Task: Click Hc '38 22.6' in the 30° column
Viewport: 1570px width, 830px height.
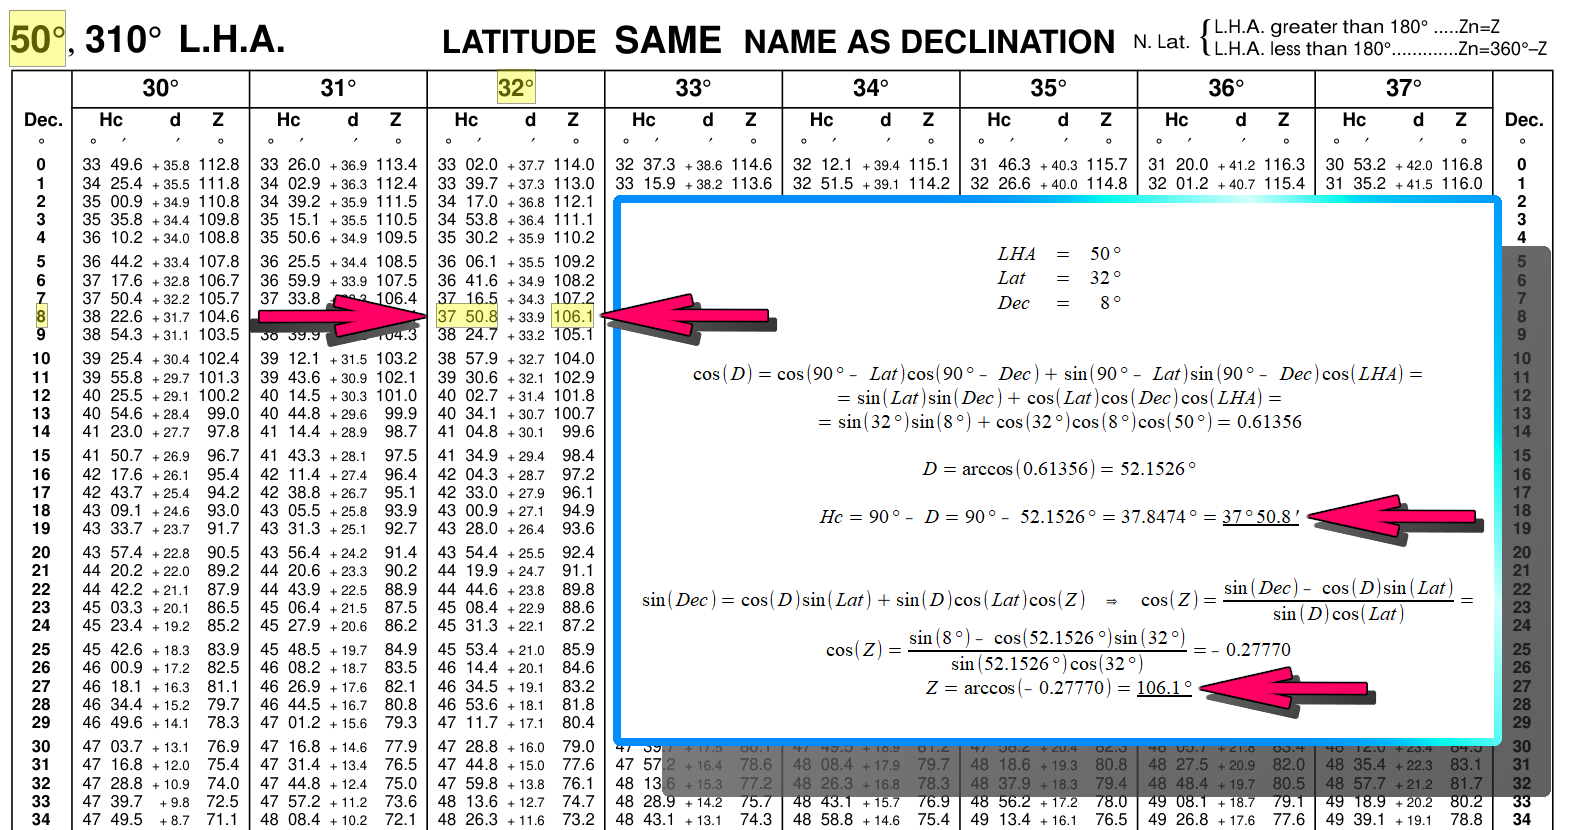Action: [112, 317]
